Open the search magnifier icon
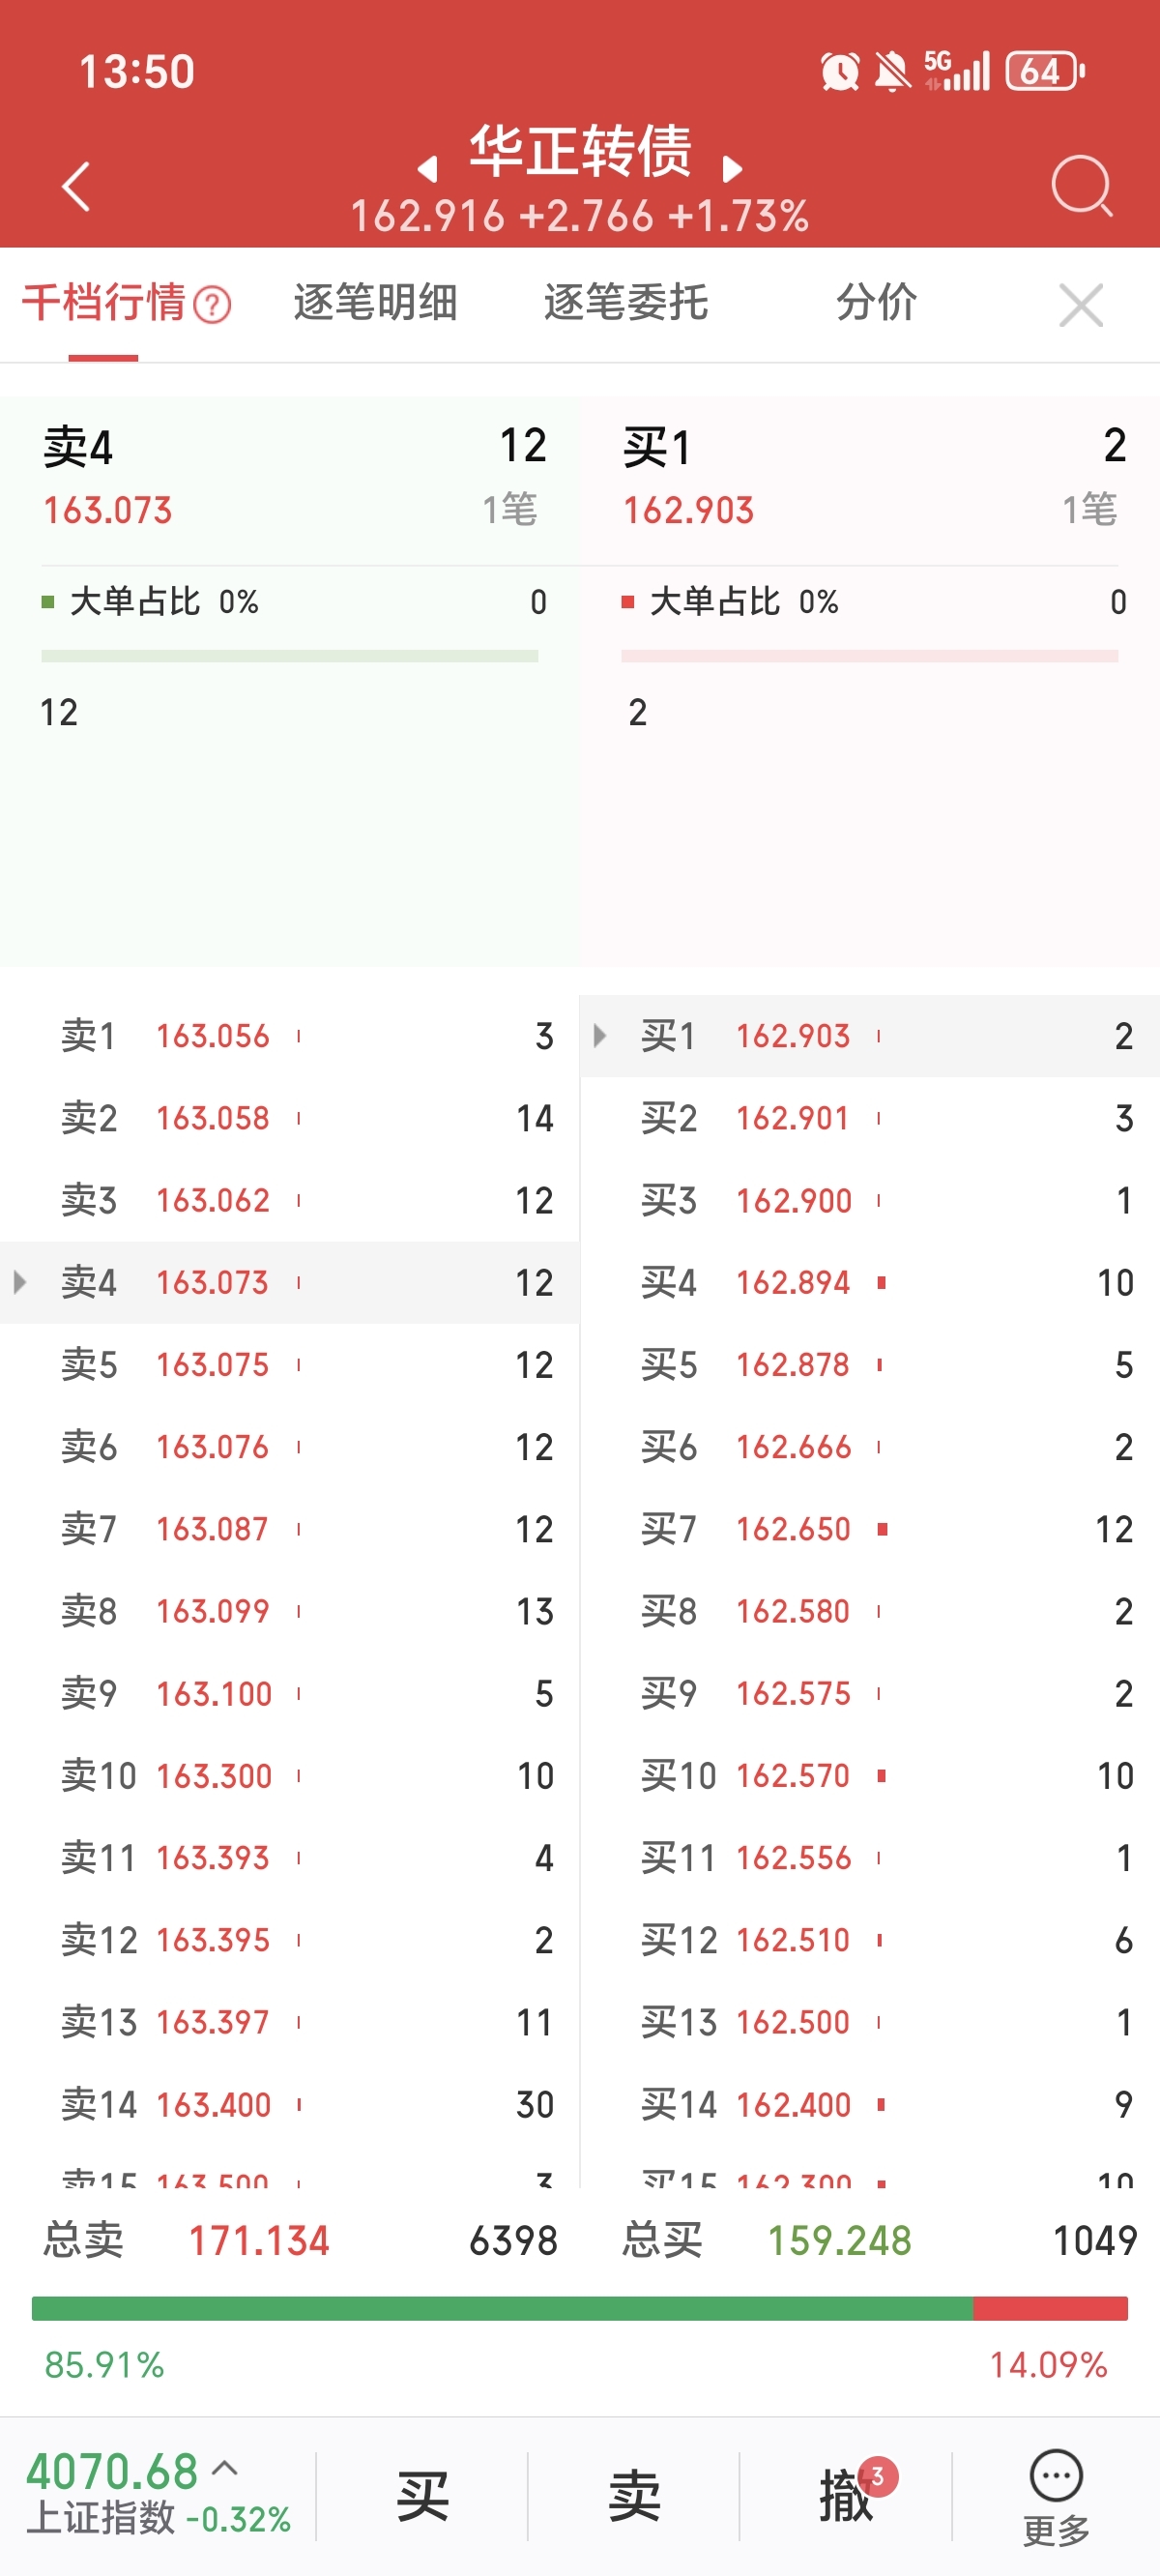Screen dimensions: 1160x2576 coord(1081,186)
